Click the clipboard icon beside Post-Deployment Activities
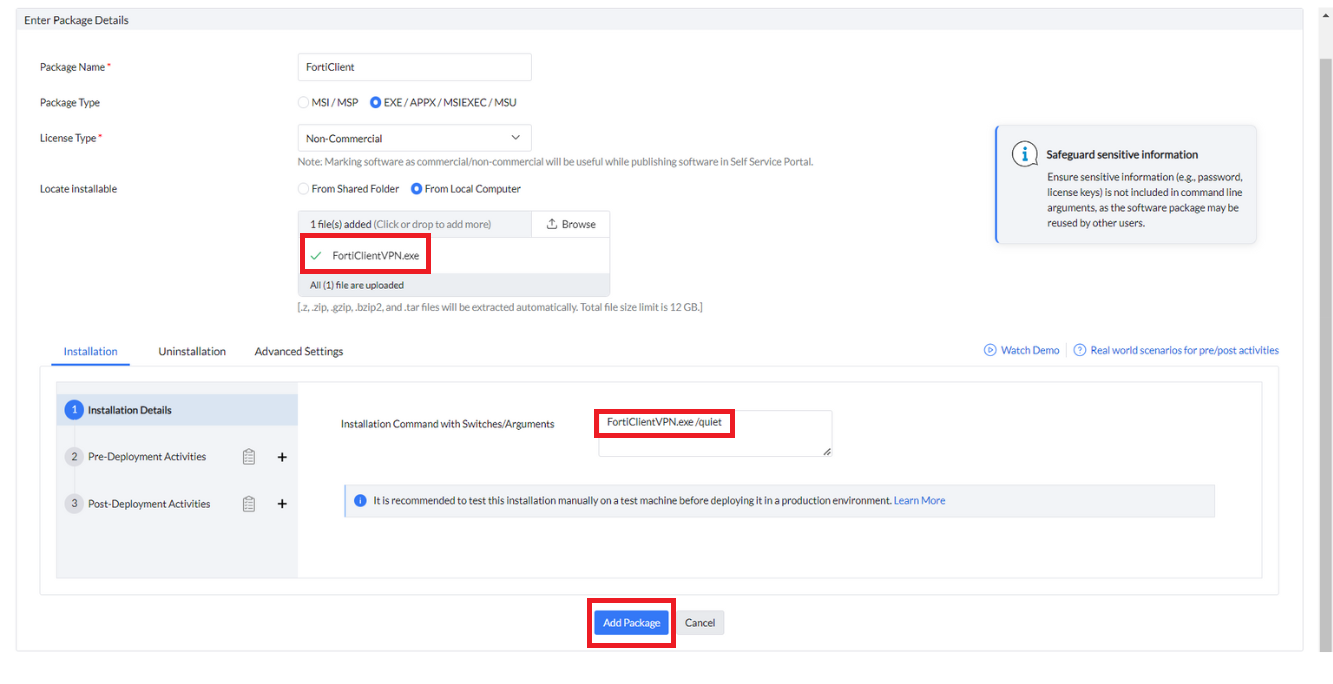This screenshot has width=1333, height=684. 249,504
